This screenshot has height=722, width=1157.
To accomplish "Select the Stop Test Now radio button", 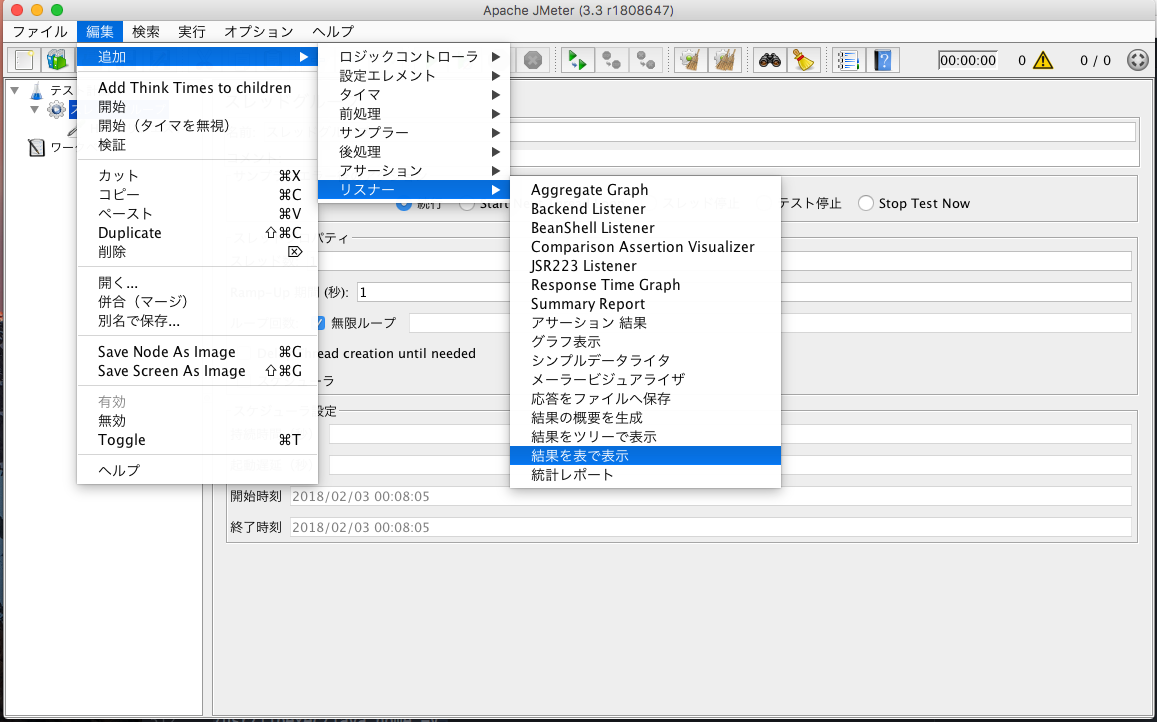I will point(866,203).
